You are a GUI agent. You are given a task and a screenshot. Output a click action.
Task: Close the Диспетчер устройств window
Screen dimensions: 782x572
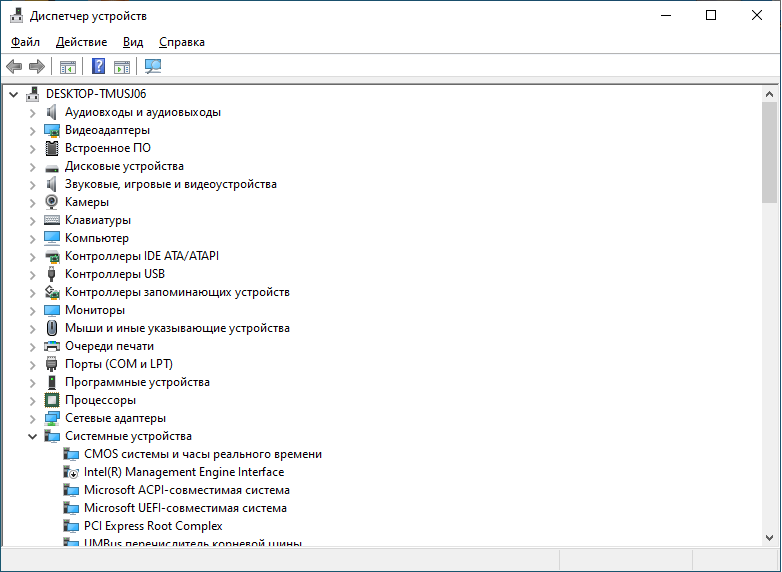[757, 15]
